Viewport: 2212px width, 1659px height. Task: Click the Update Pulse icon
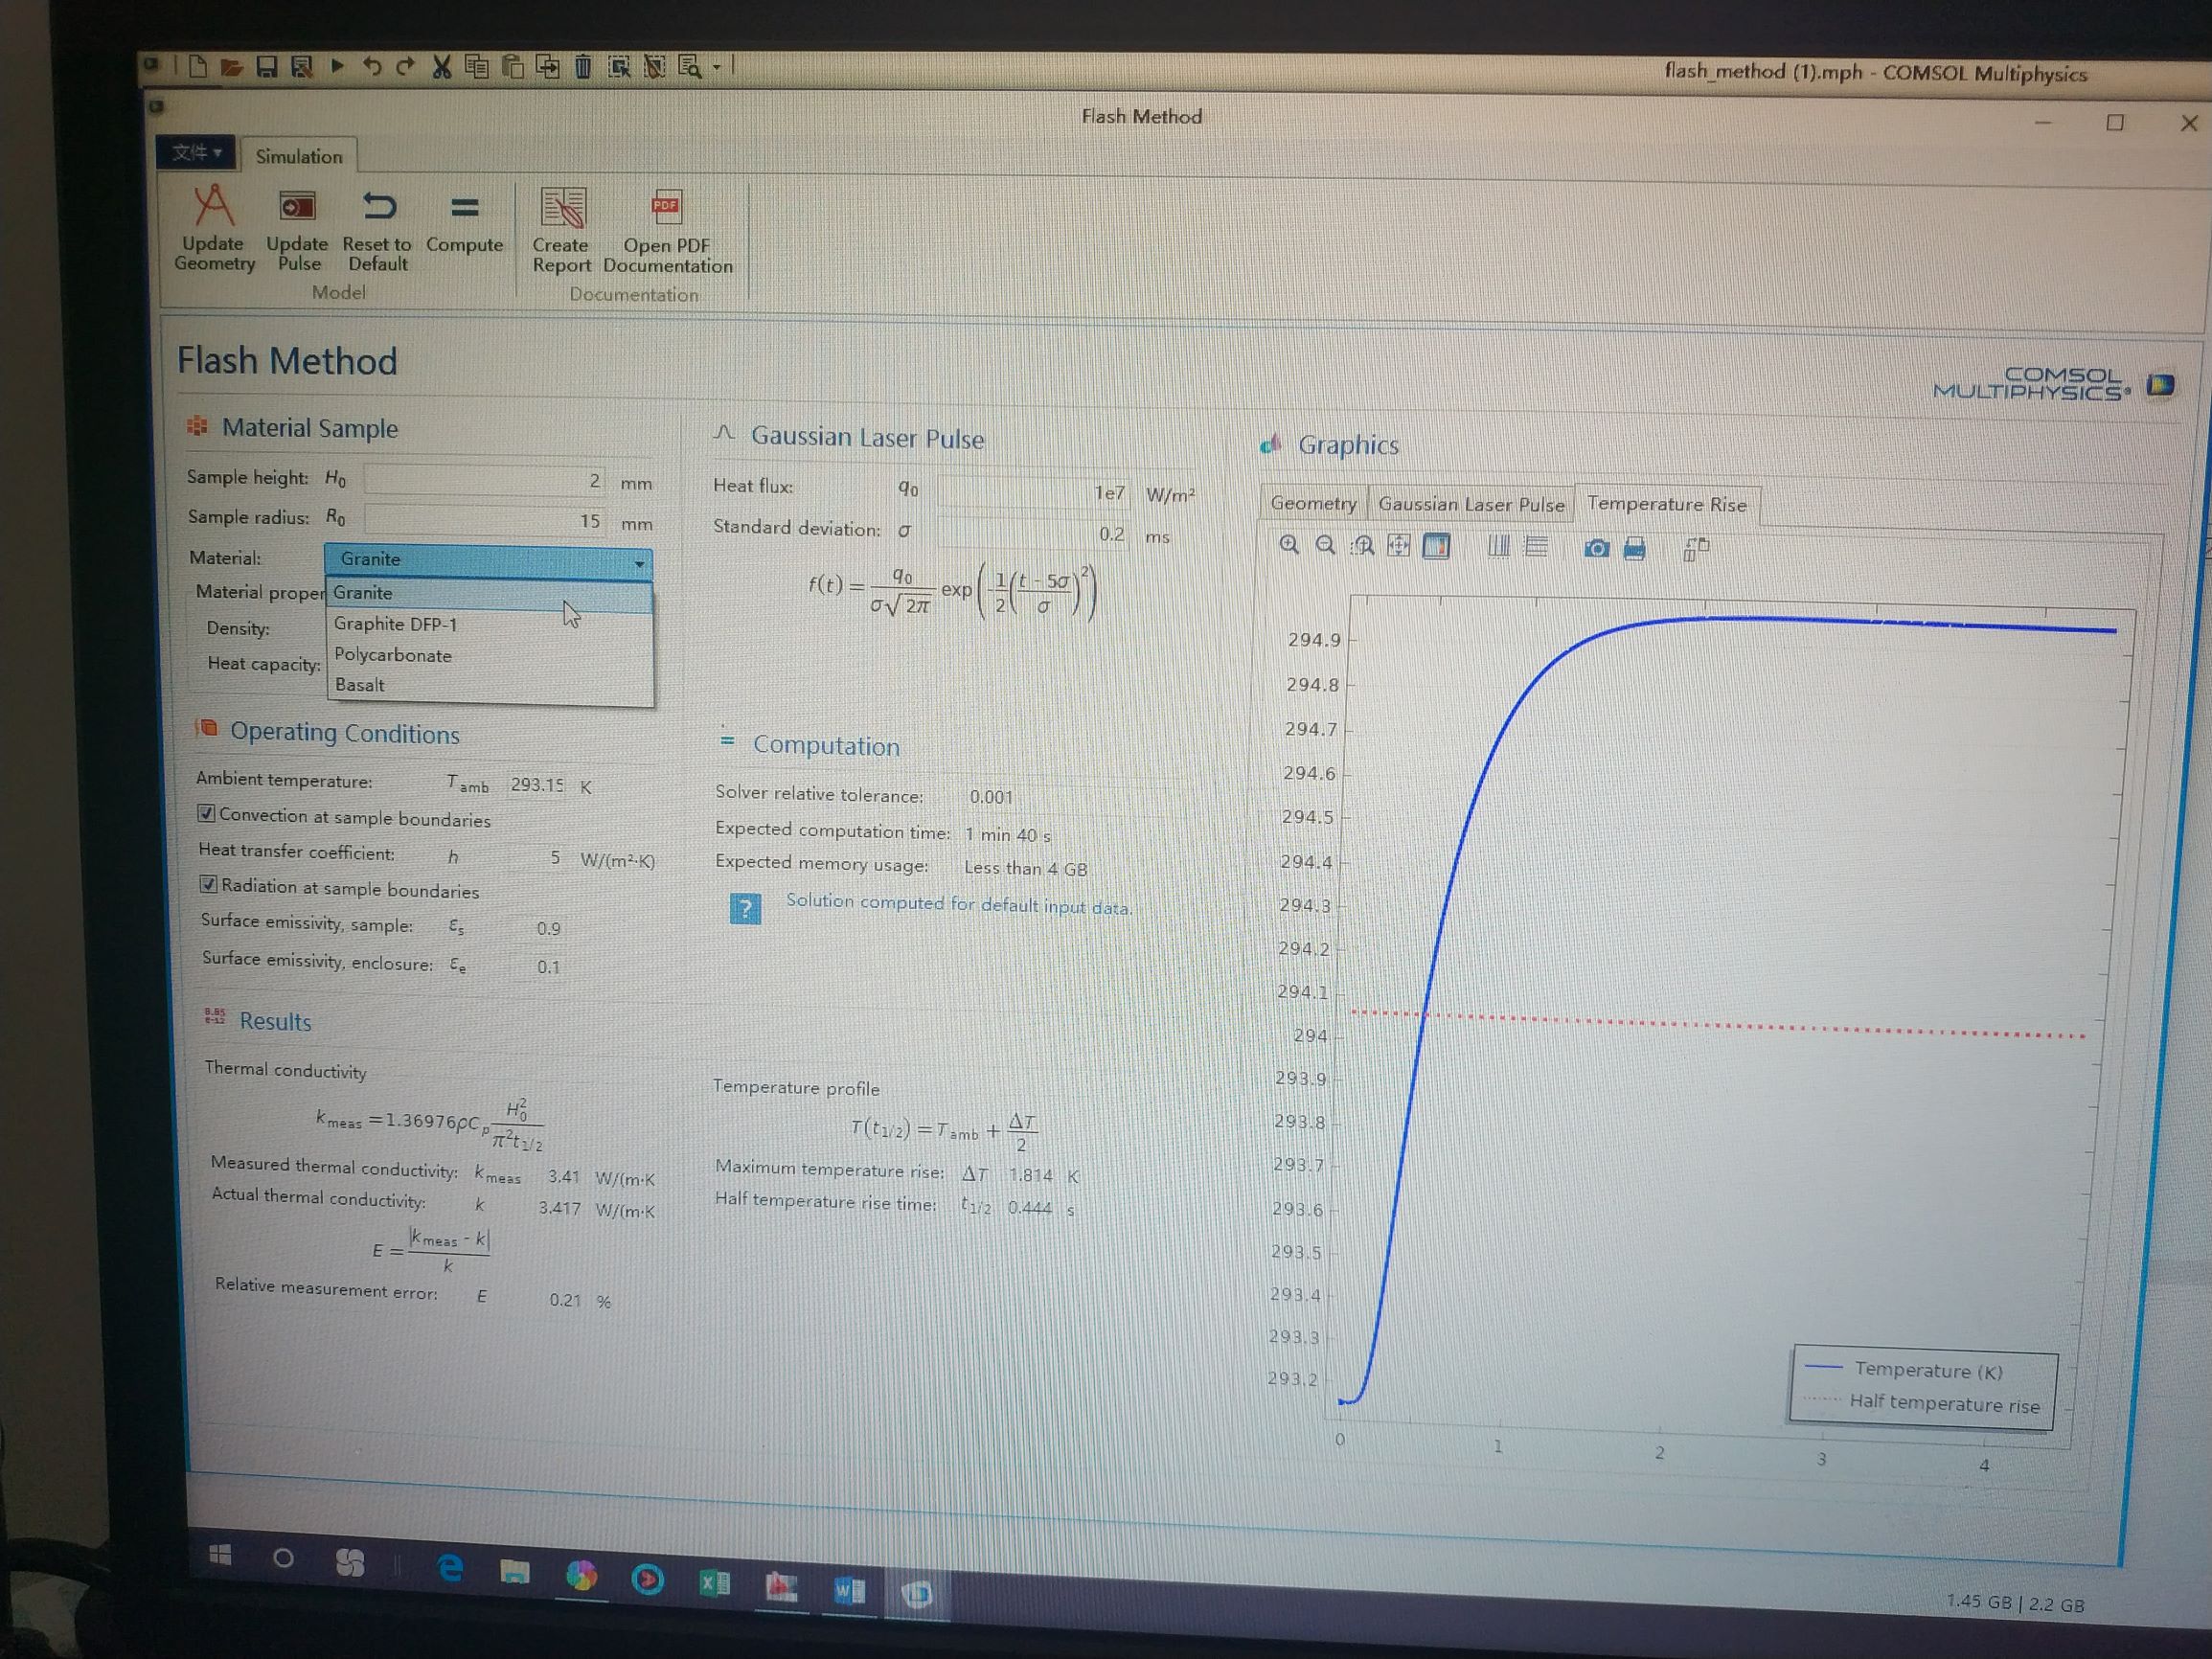[297, 207]
